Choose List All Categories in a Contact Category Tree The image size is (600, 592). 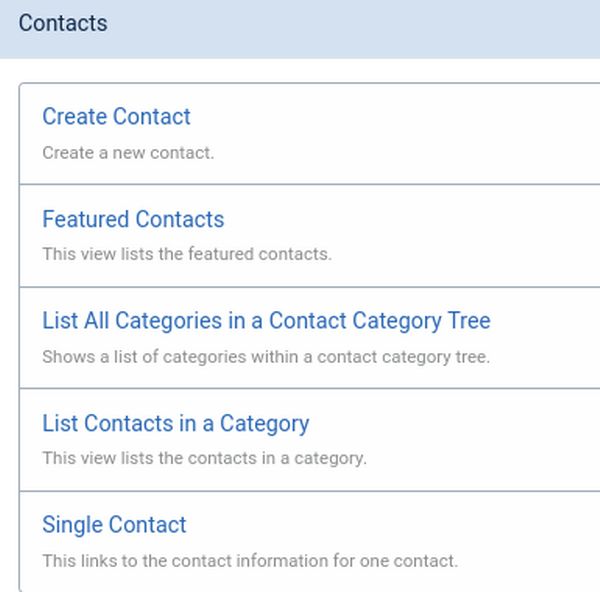(266, 321)
